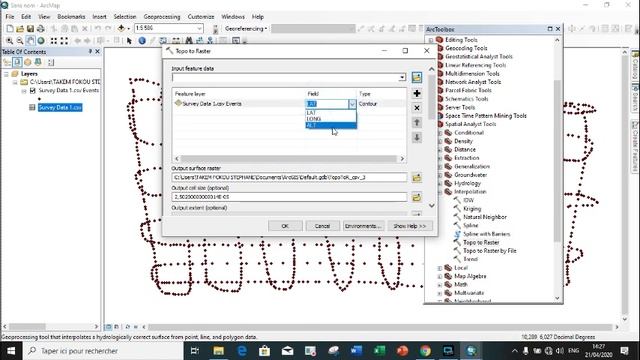Open the Windows menu

click(233, 17)
